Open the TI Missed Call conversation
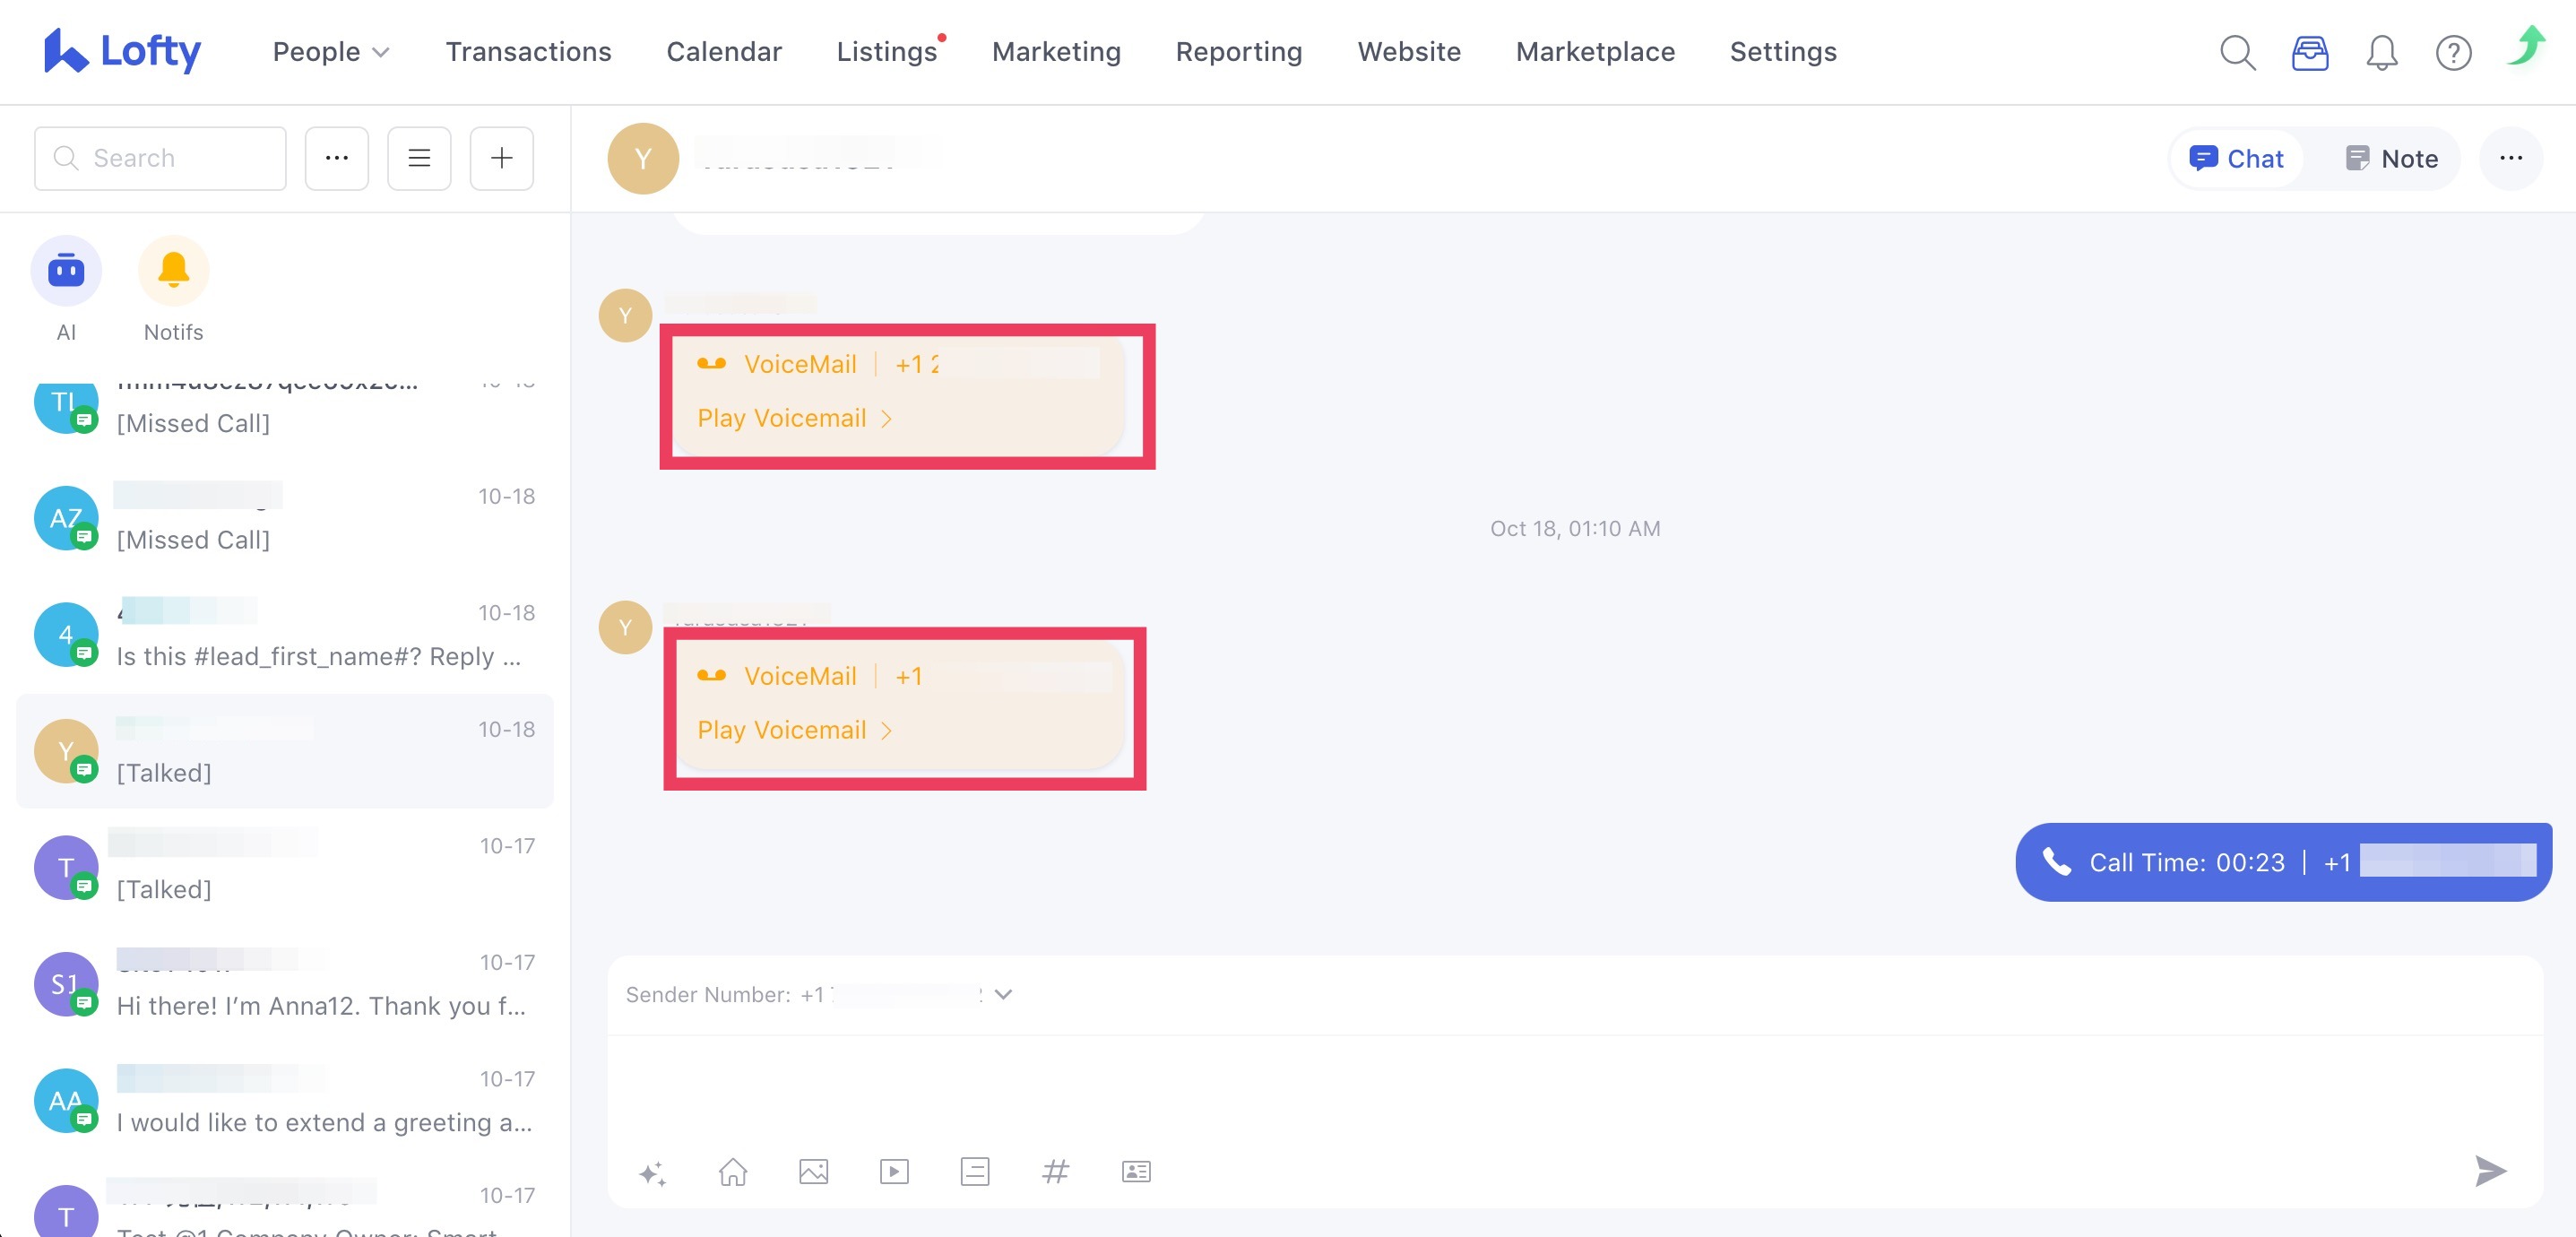The image size is (2576, 1237). (x=285, y=410)
